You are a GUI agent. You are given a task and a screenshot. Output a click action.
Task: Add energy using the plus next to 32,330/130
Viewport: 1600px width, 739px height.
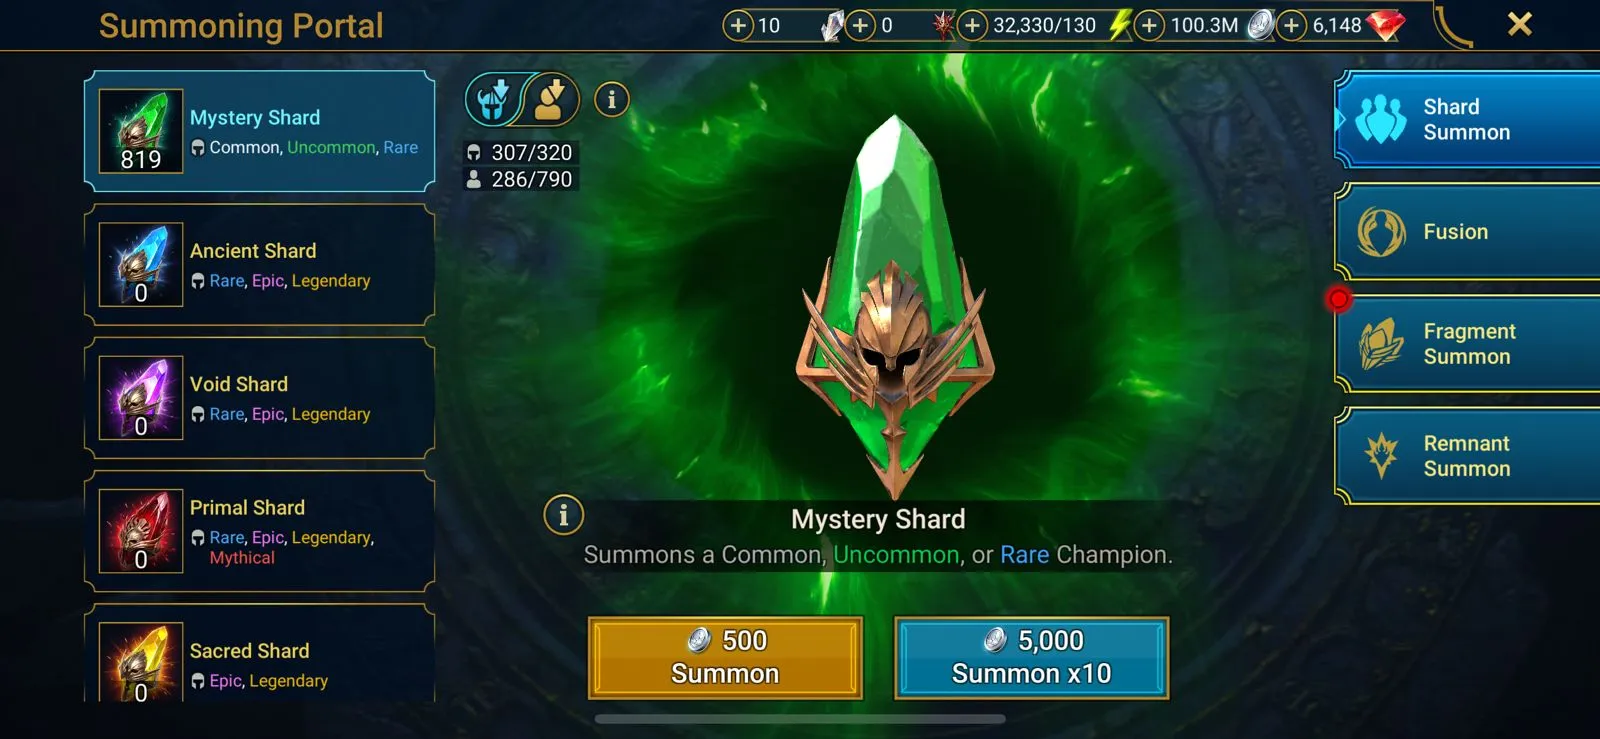(x=972, y=25)
